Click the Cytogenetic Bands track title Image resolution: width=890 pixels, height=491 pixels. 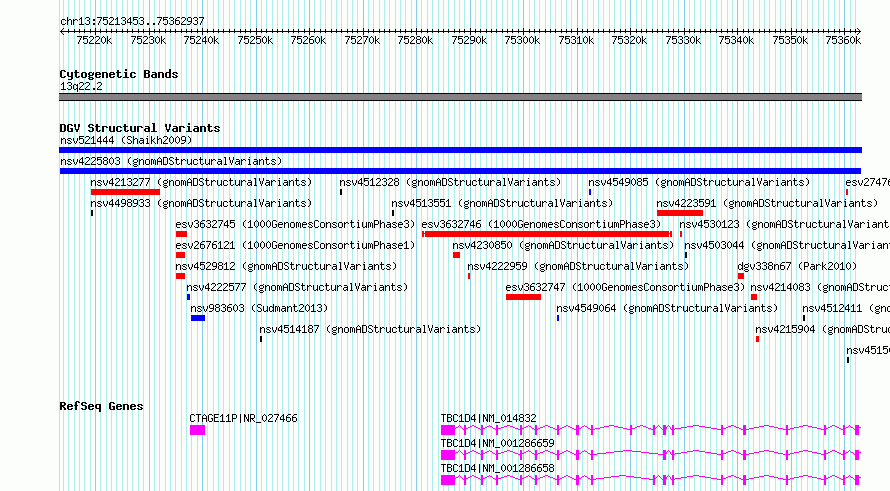[119, 74]
